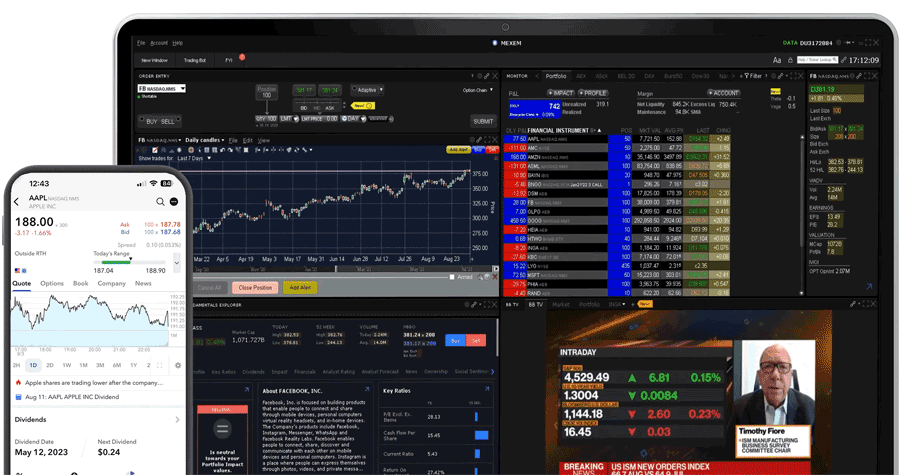Toggle the Armed checkbox below chart
This screenshot has width=900, height=475.
click(452, 277)
